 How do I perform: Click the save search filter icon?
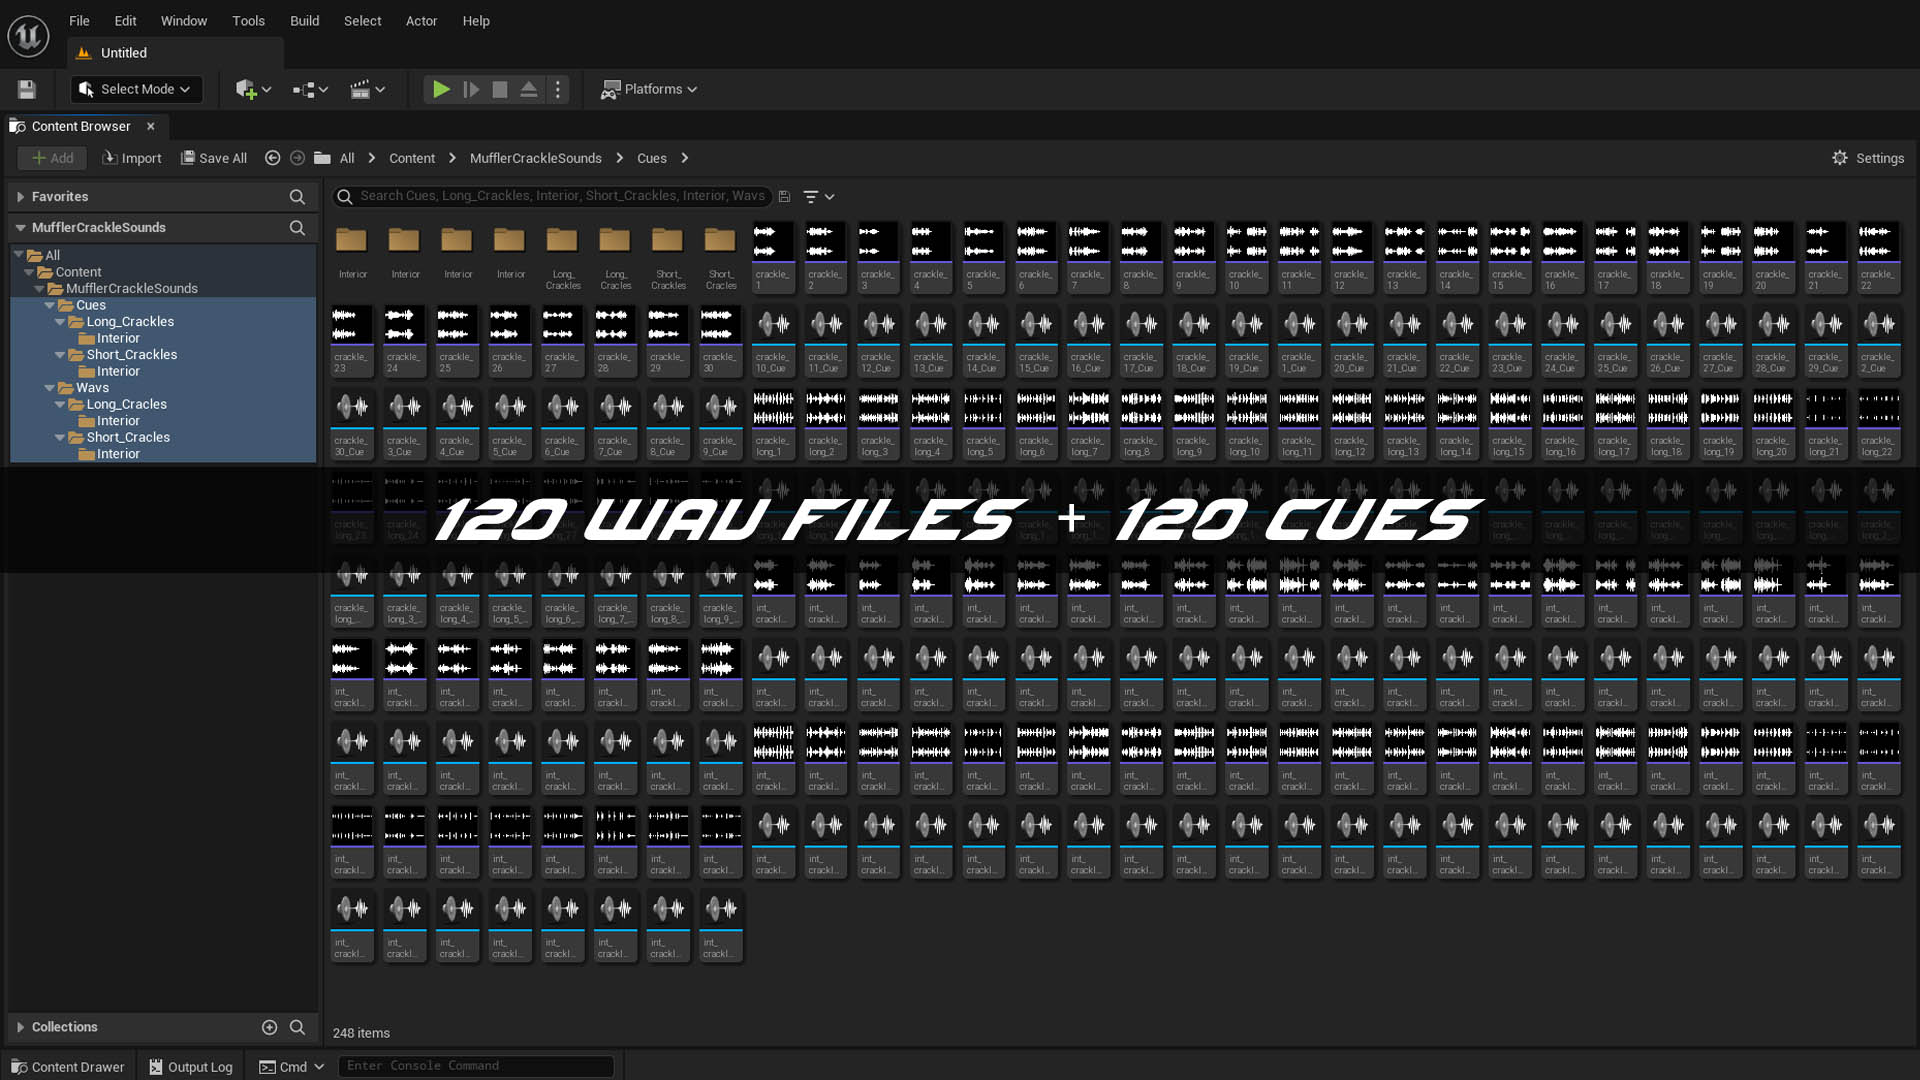click(784, 197)
